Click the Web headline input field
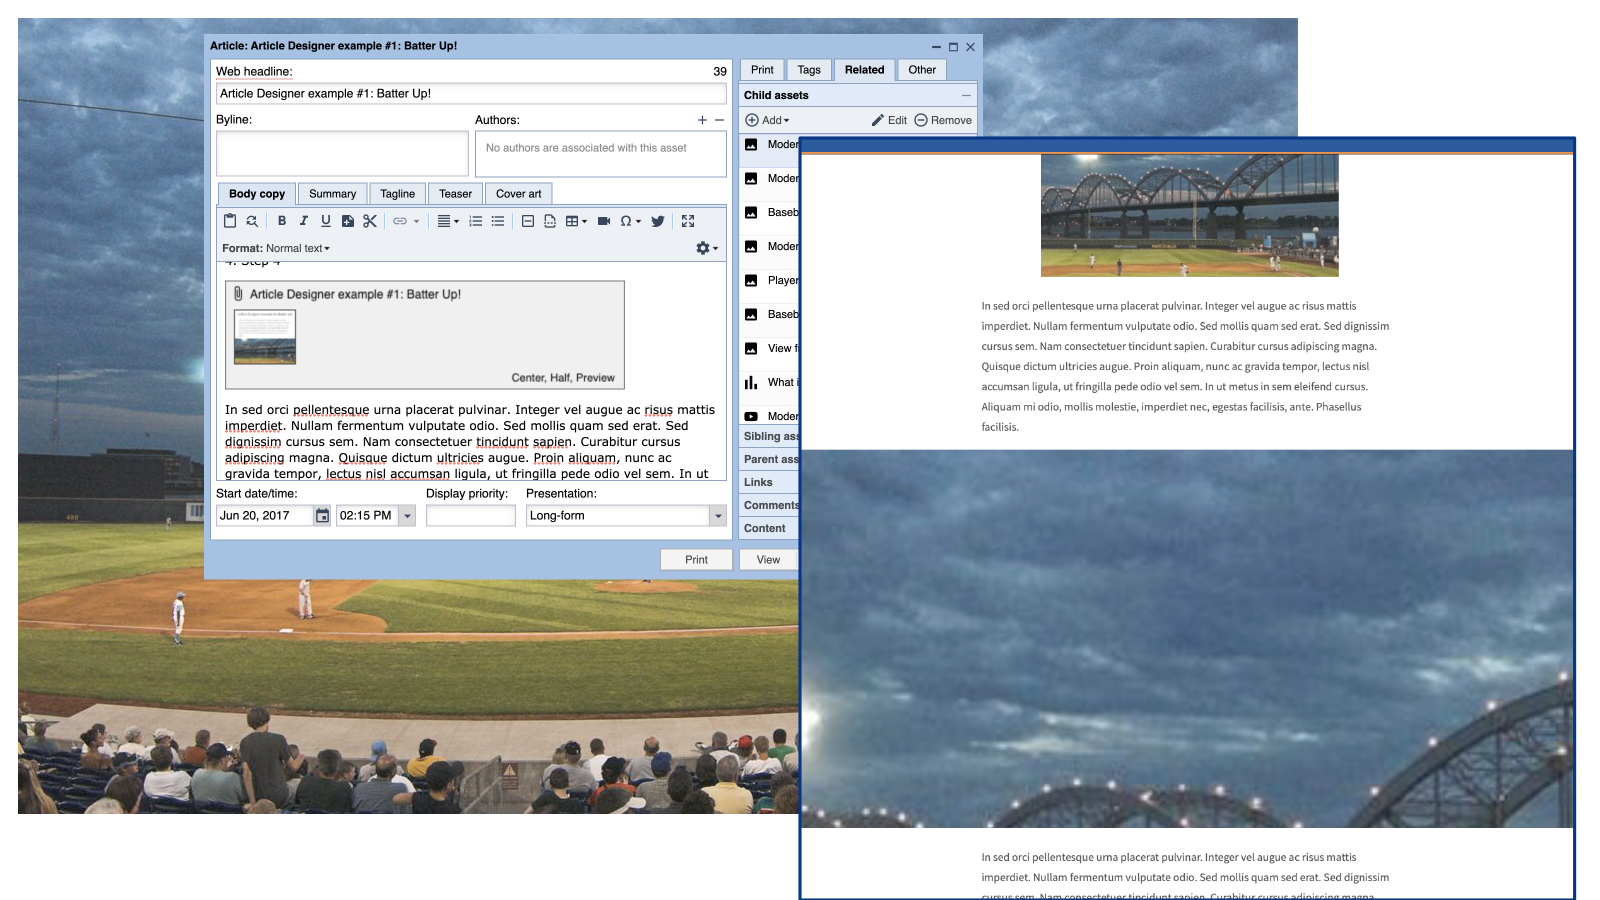Screen dimensions: 1600x900 coord(471,94)
